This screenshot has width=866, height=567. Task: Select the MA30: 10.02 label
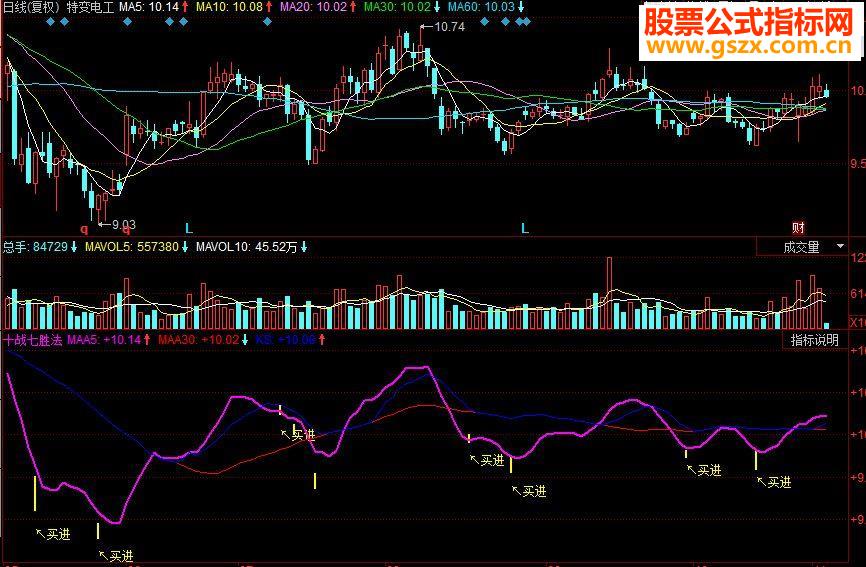pyautogui.click(x=398, y=7)
